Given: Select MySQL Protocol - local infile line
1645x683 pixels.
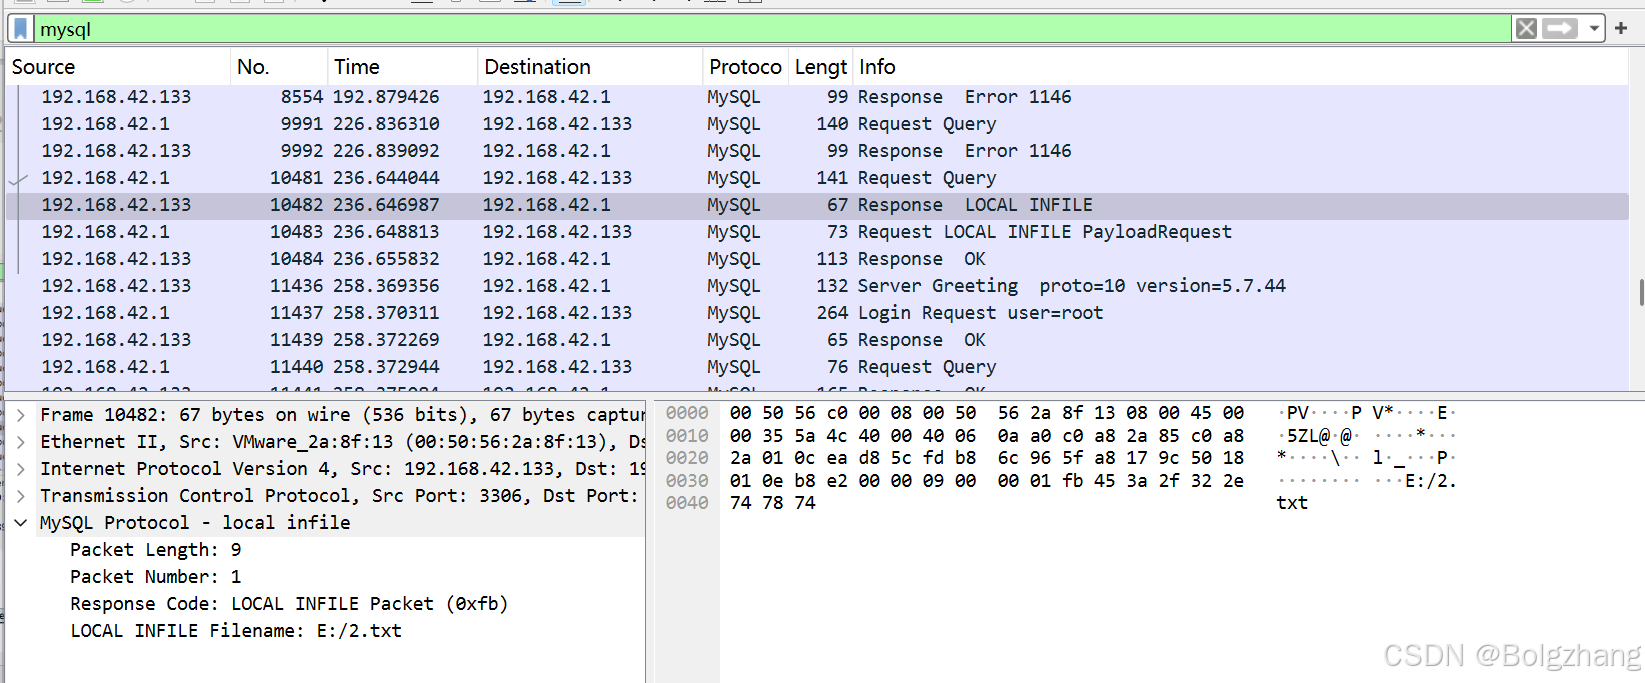Looking at the screenshot, I should coord(340,523).
